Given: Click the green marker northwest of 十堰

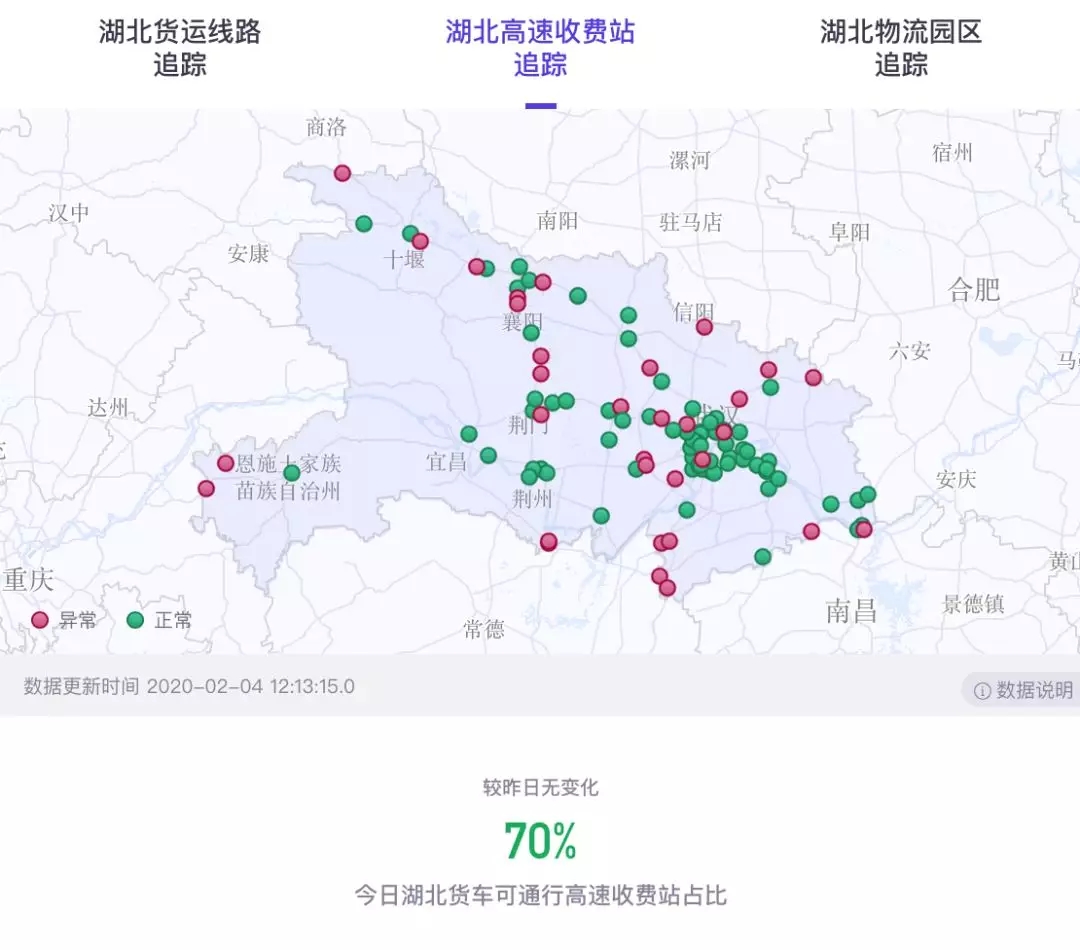Looking at the screenshot, I should click(364, 223).
